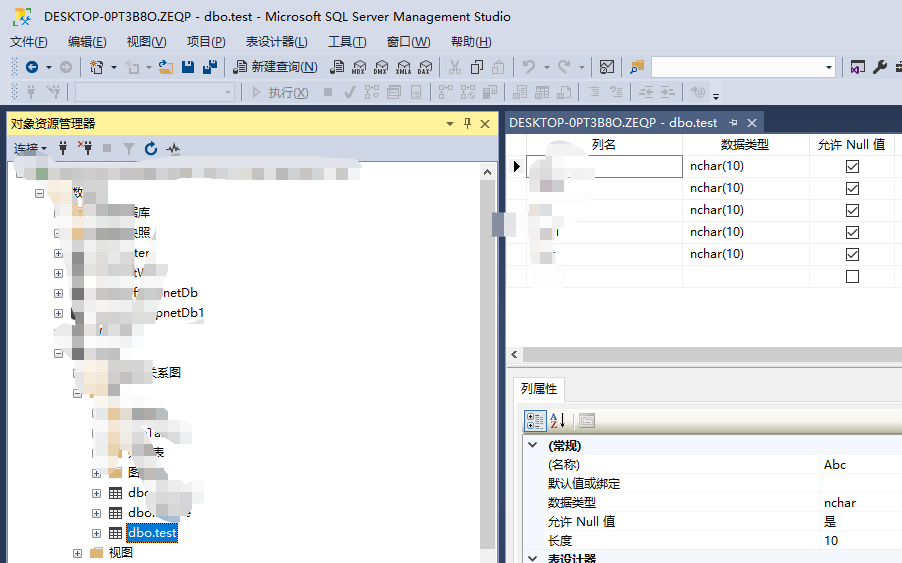The width and height of the screenshot is (902, 563).
Task: Select the first row selector arrow
Action: [x=516, y=166]
